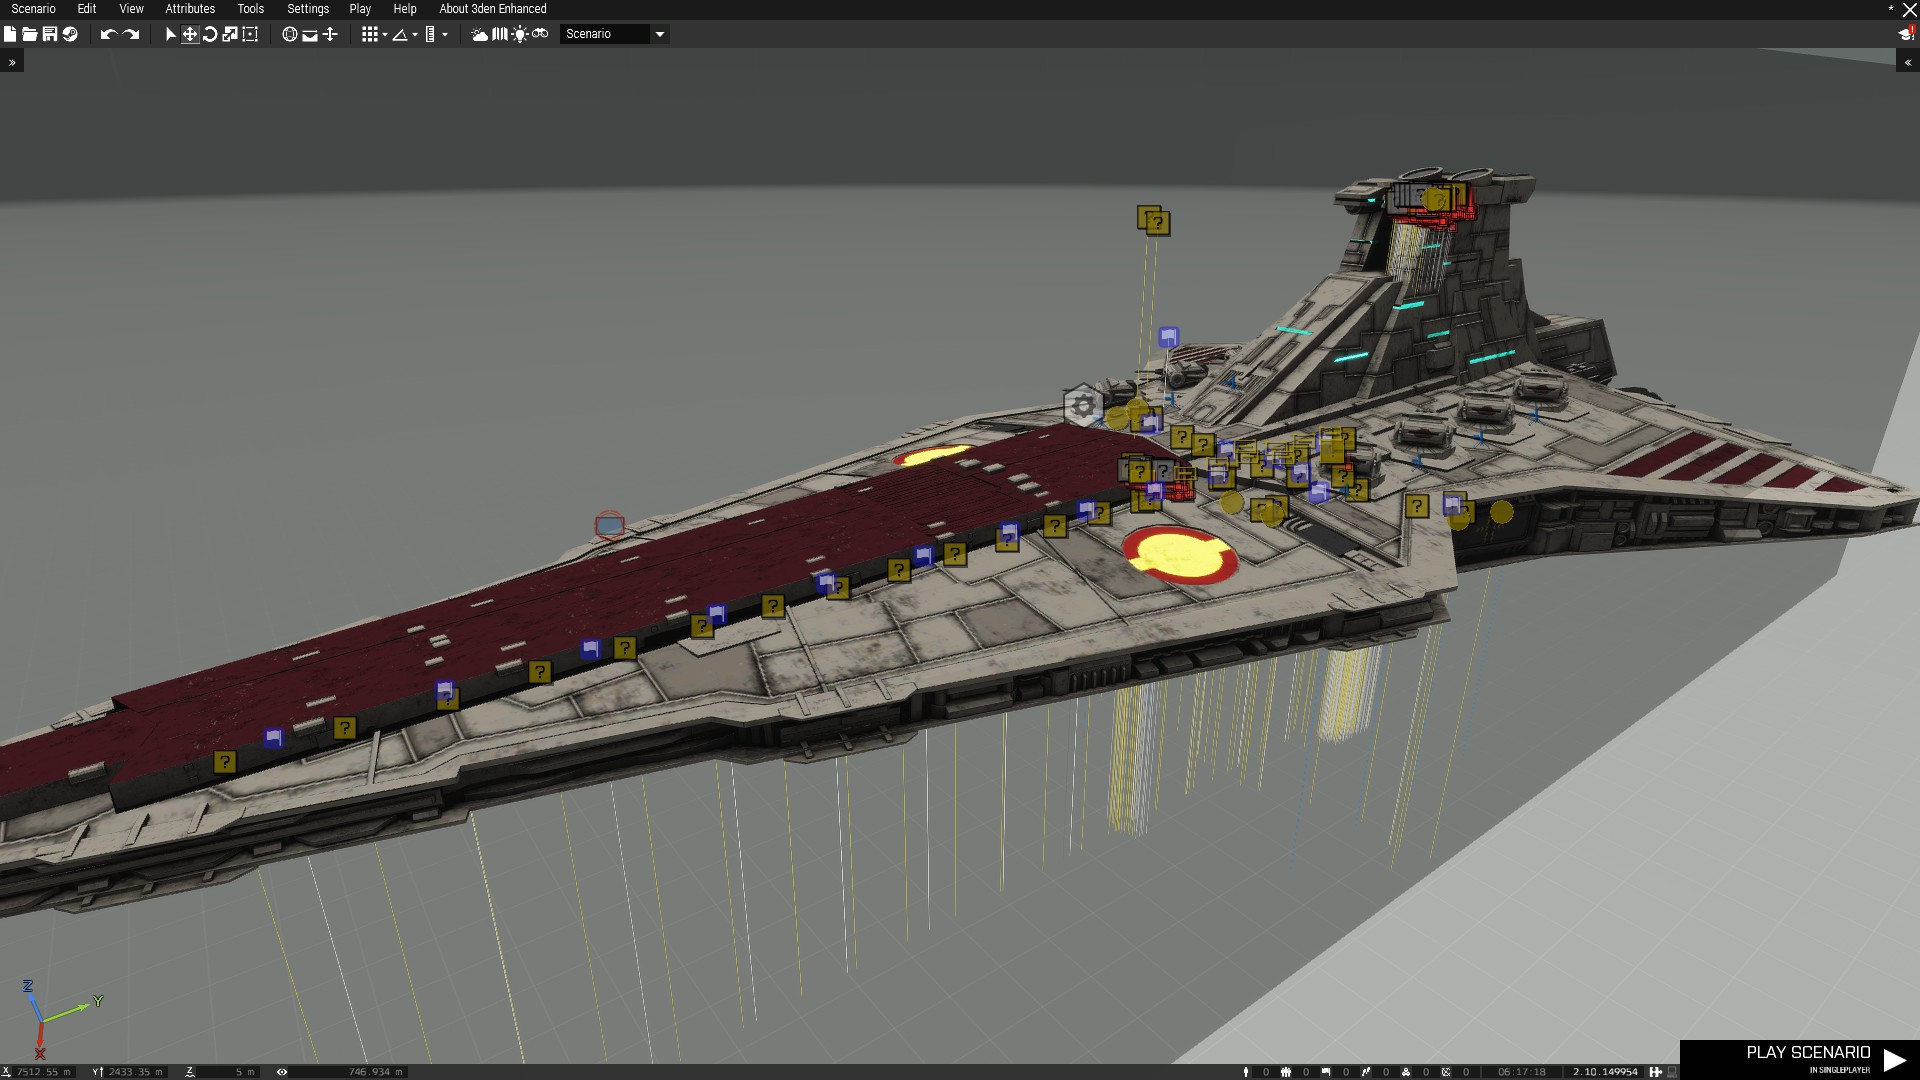Toggle the map texture globe icon
Viewport: 1920px width, 1080px height.
coord(290,34)
